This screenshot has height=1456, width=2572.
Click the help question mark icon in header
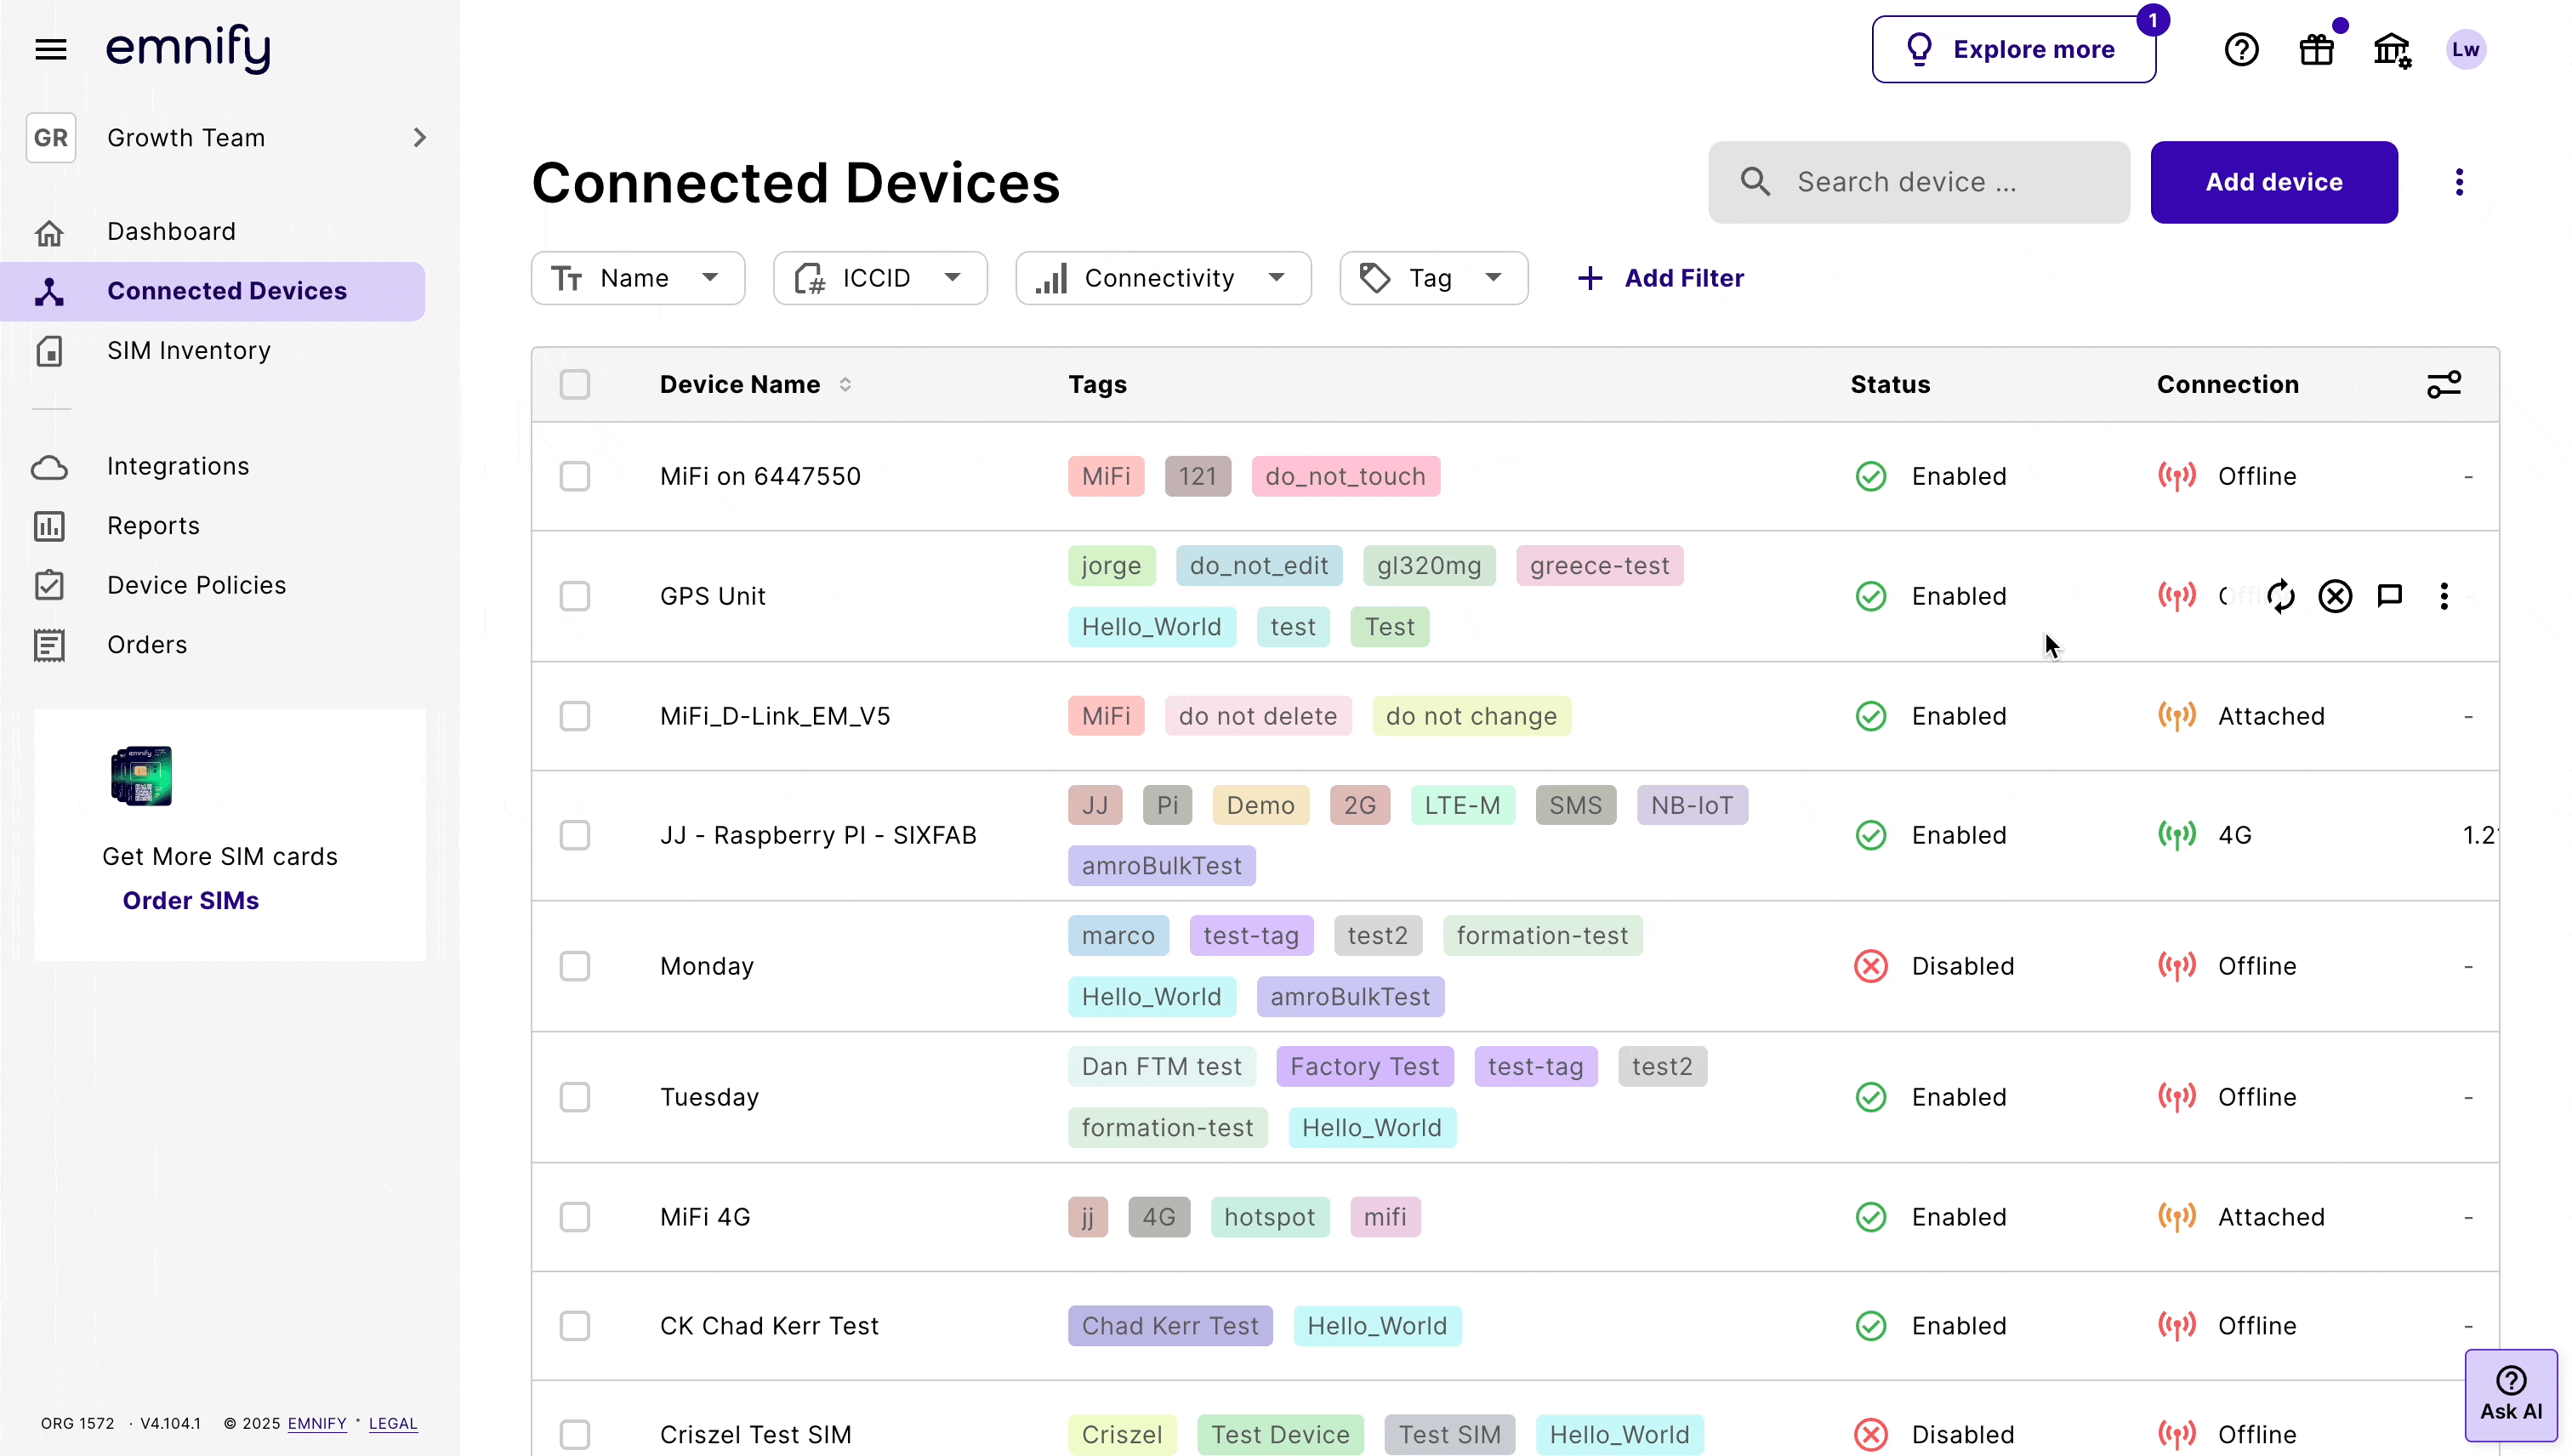click(2241, 49)
